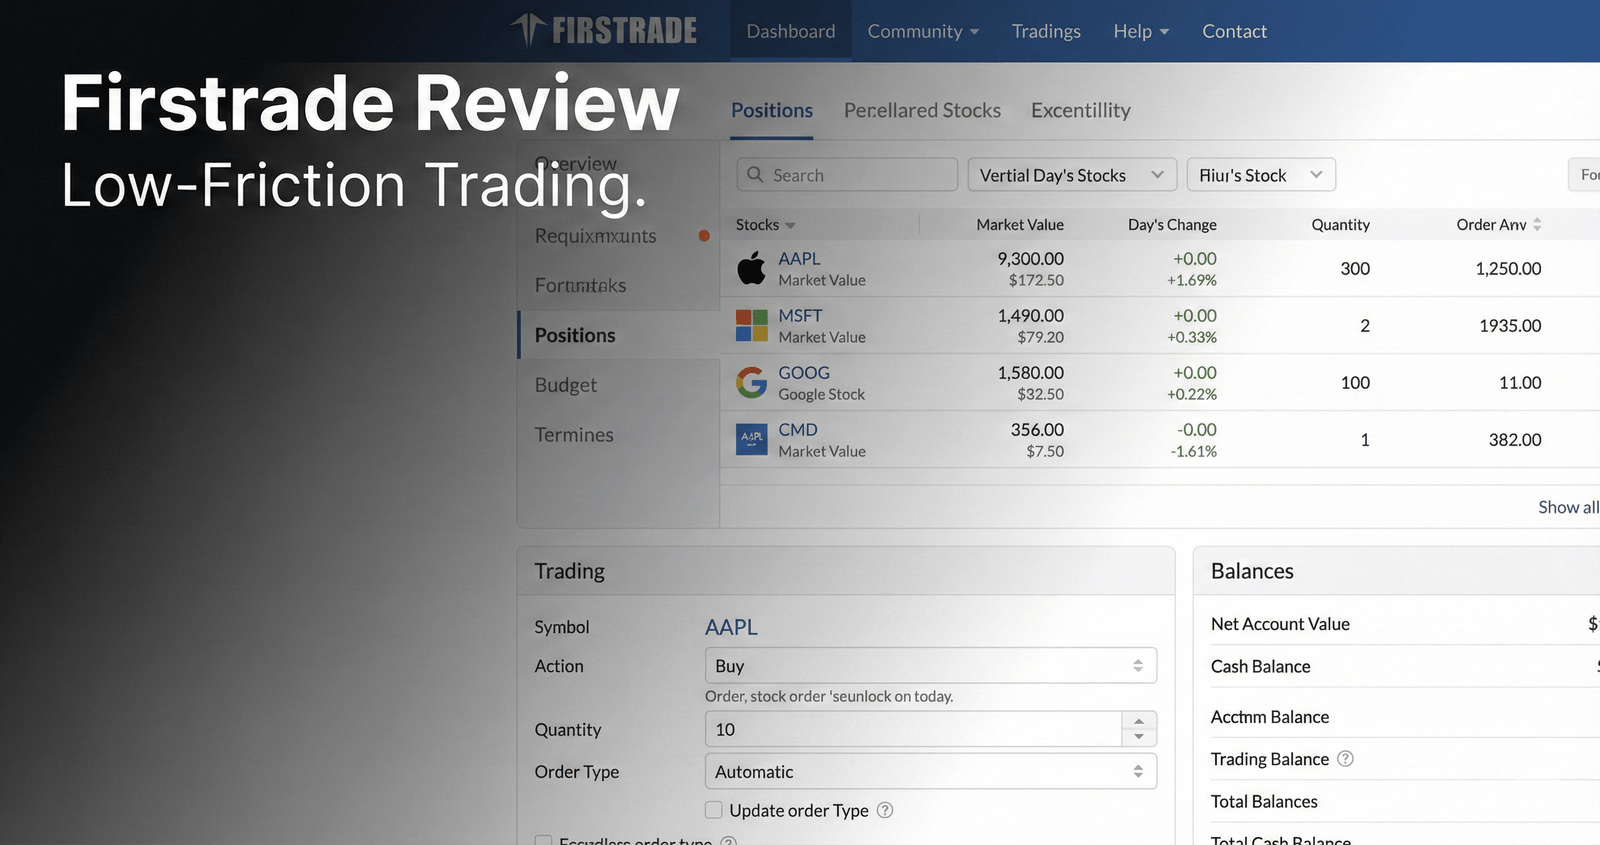Viewport: 1600px width, 845px height.
Task: Open the GOOG stock link
Action: pos(804,372)
